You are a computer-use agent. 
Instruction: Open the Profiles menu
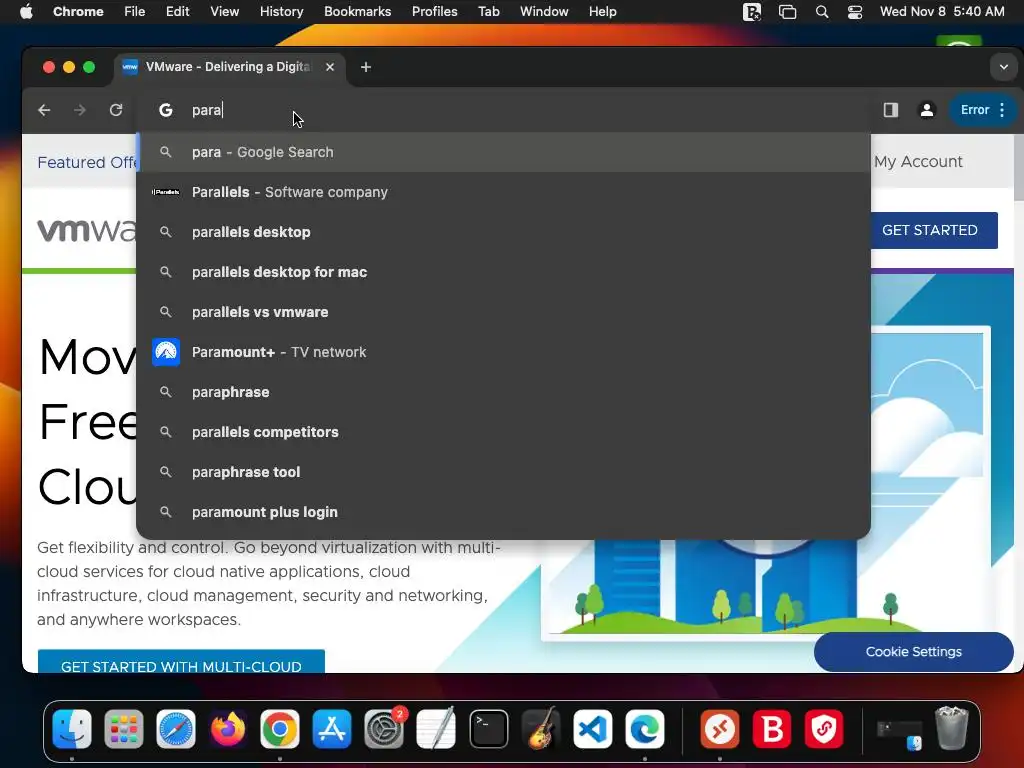coord(434,12)
